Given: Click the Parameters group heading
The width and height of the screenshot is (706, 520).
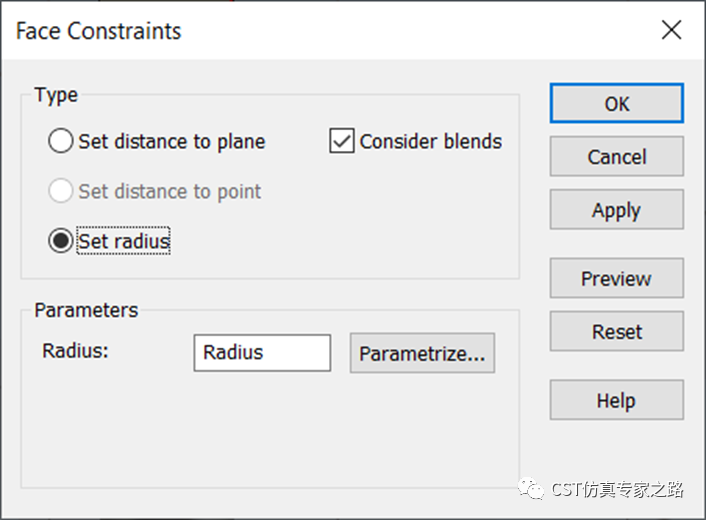Looking at the screenshot, I should point(86,310).
